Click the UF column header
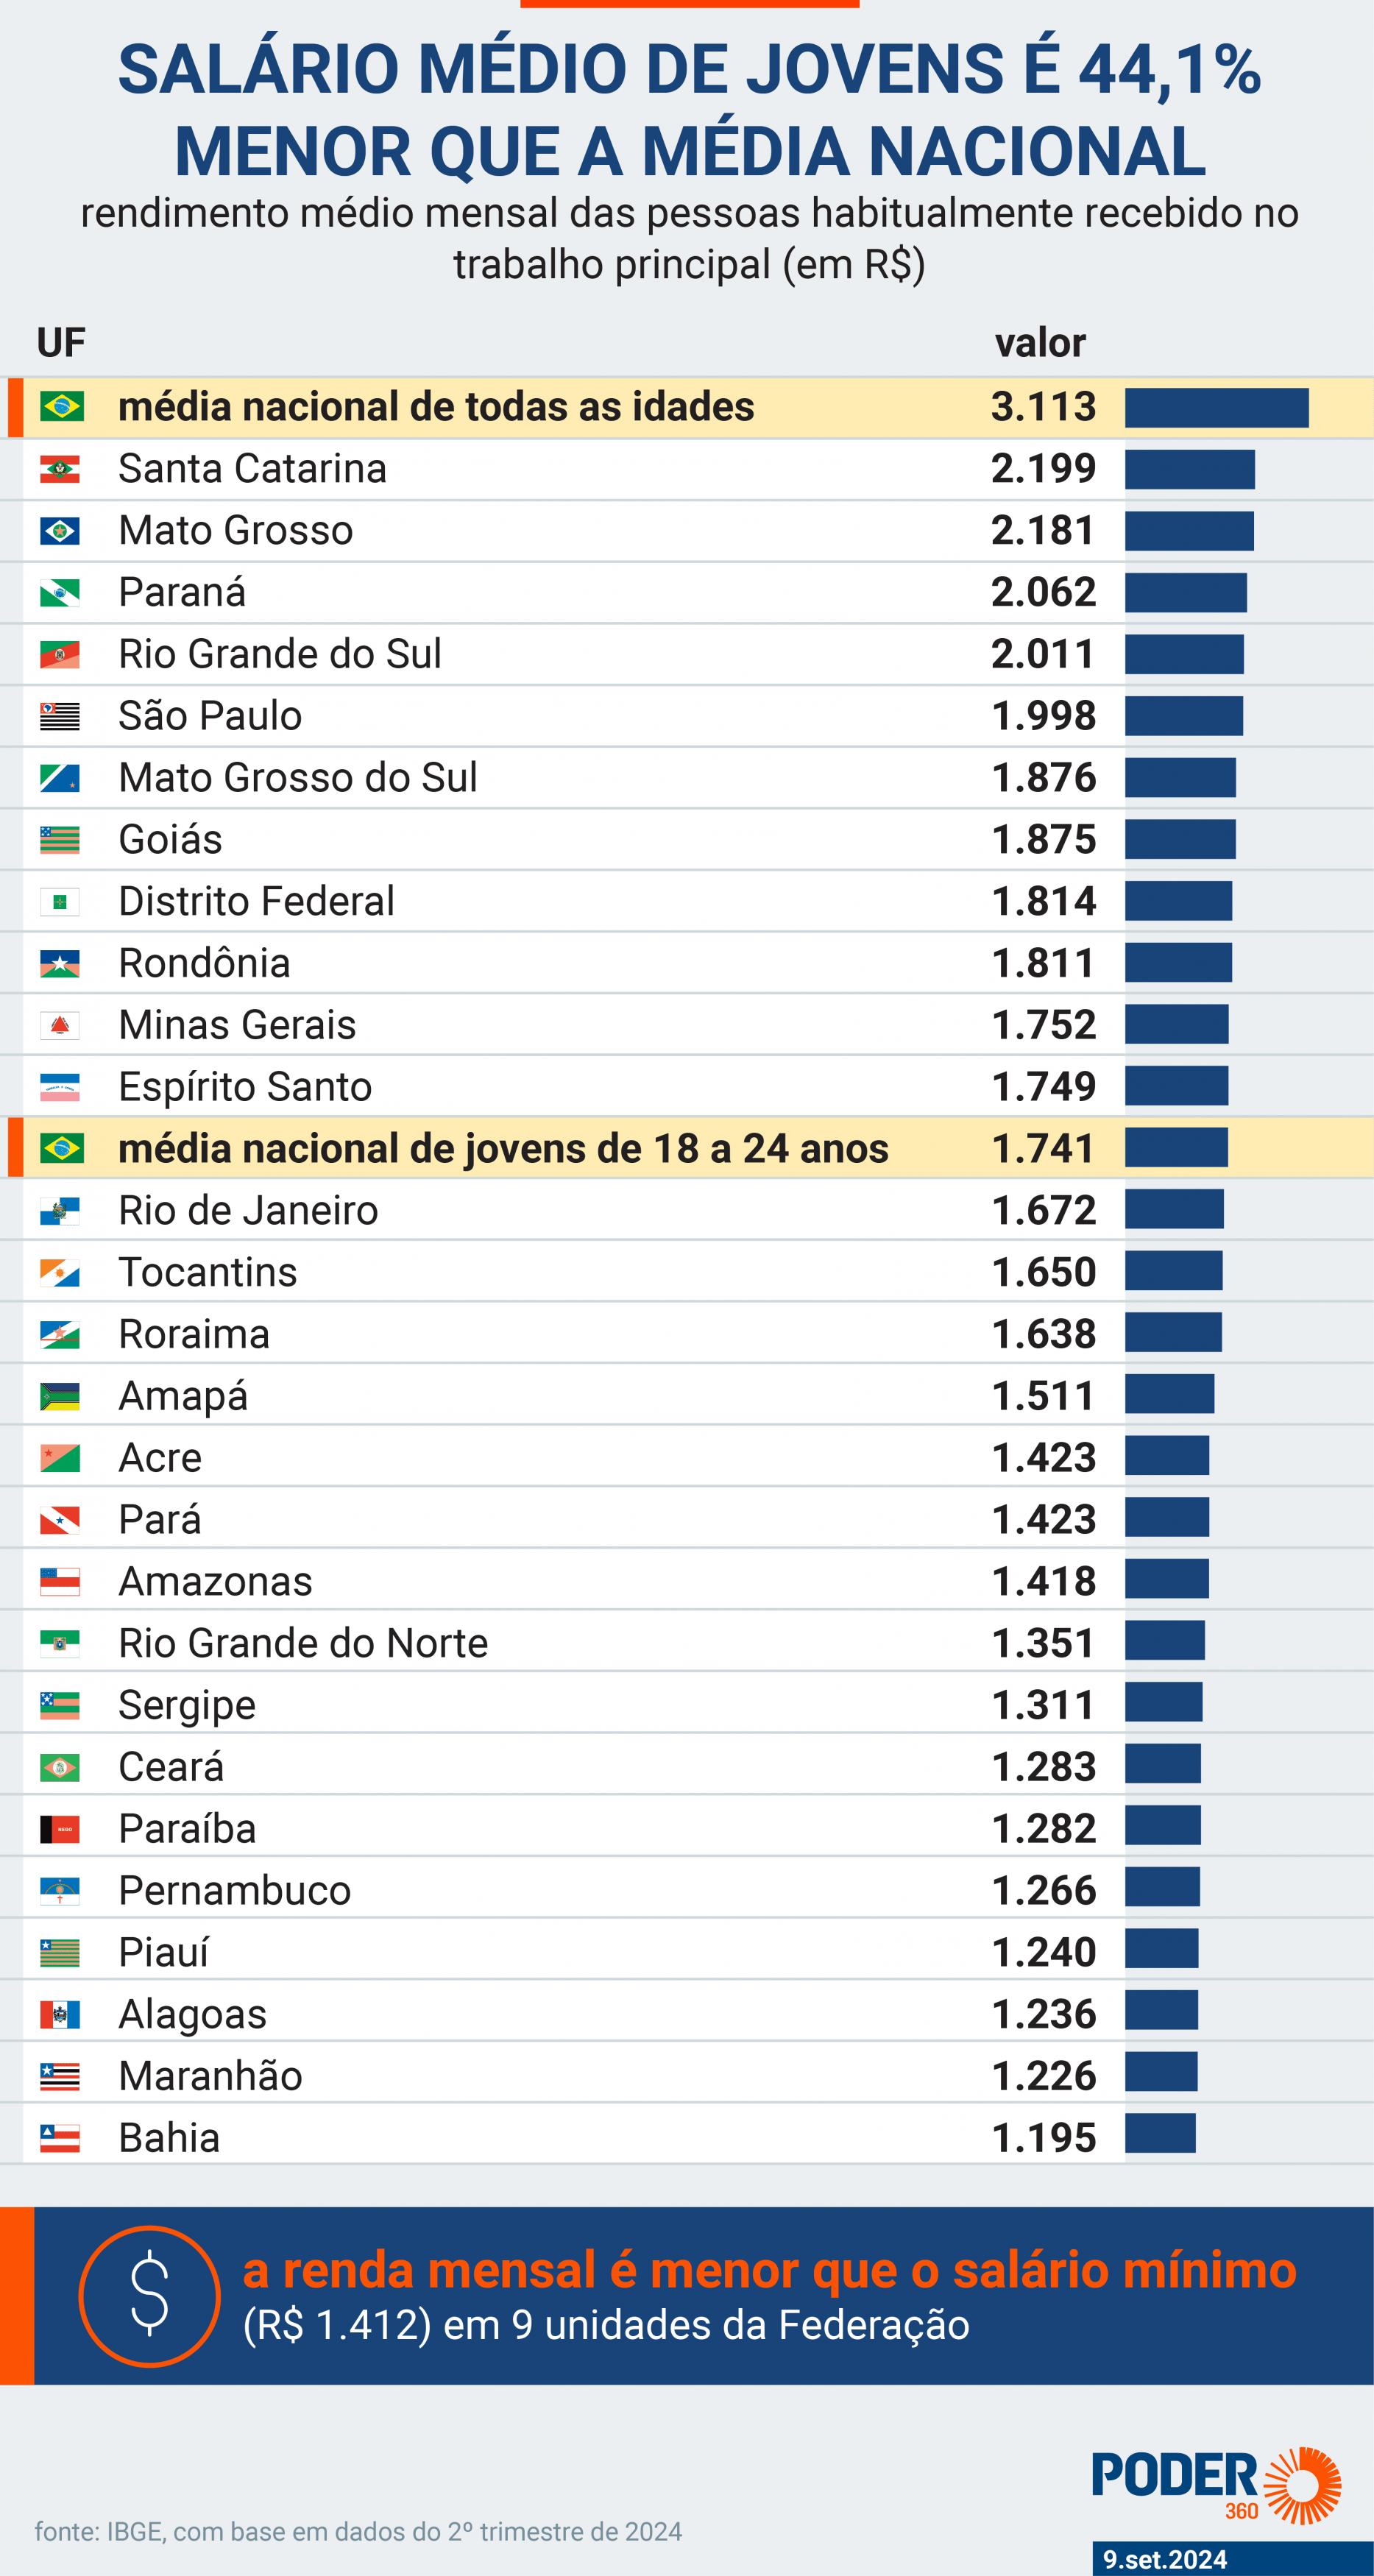Image resolution: width=1374 pixels, height=2576 pixels. [61, 343]
